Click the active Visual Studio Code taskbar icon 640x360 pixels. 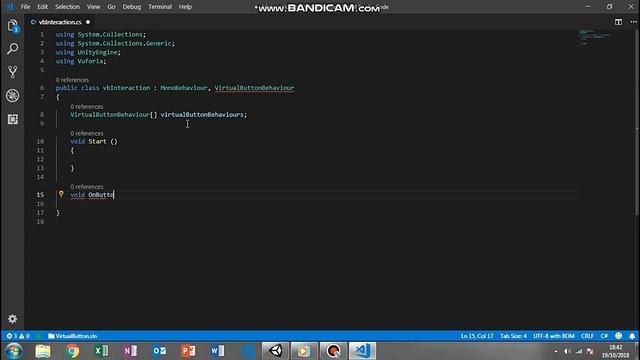(362, 351)
